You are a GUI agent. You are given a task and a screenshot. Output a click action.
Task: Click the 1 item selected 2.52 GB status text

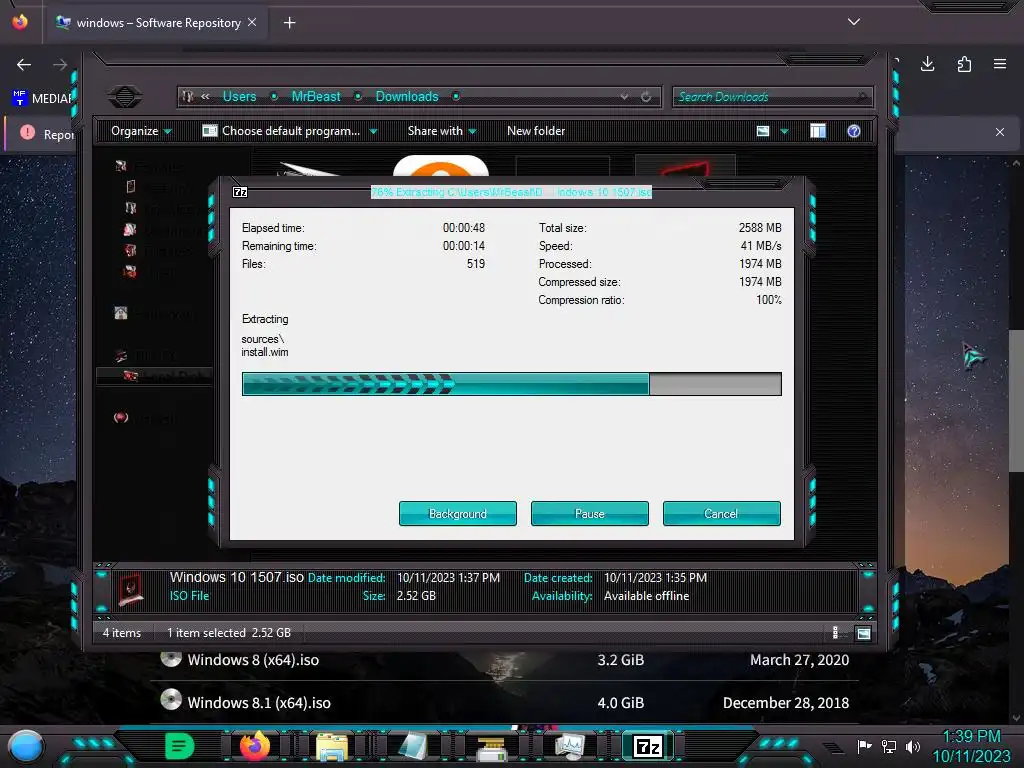(x=229, y=633)
